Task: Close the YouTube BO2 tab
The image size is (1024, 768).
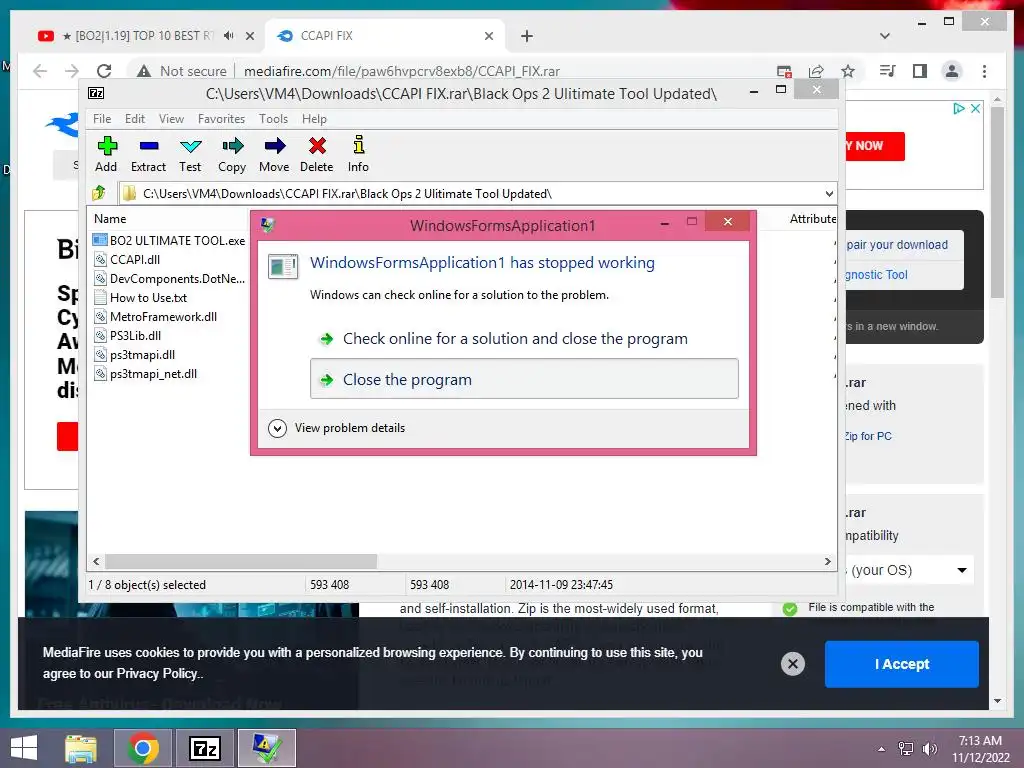Action: (249, 36)
